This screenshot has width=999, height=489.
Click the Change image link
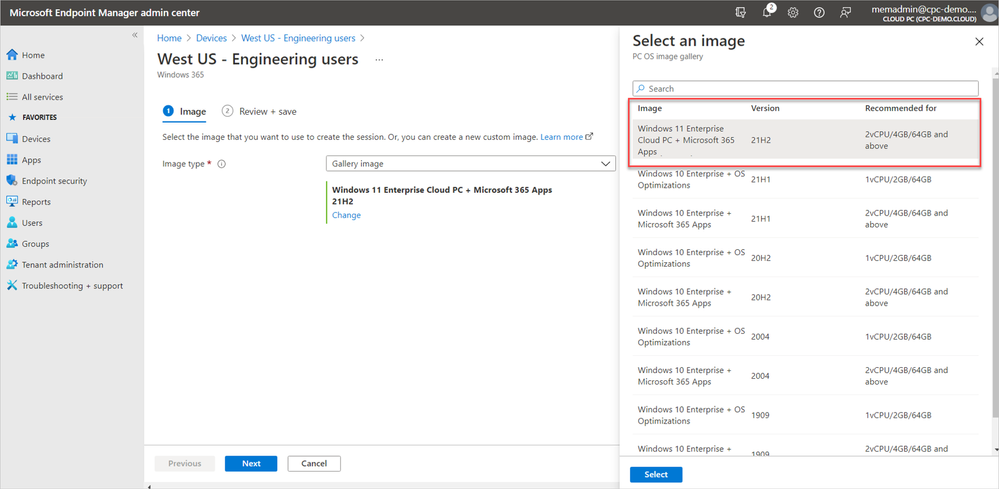346,215
